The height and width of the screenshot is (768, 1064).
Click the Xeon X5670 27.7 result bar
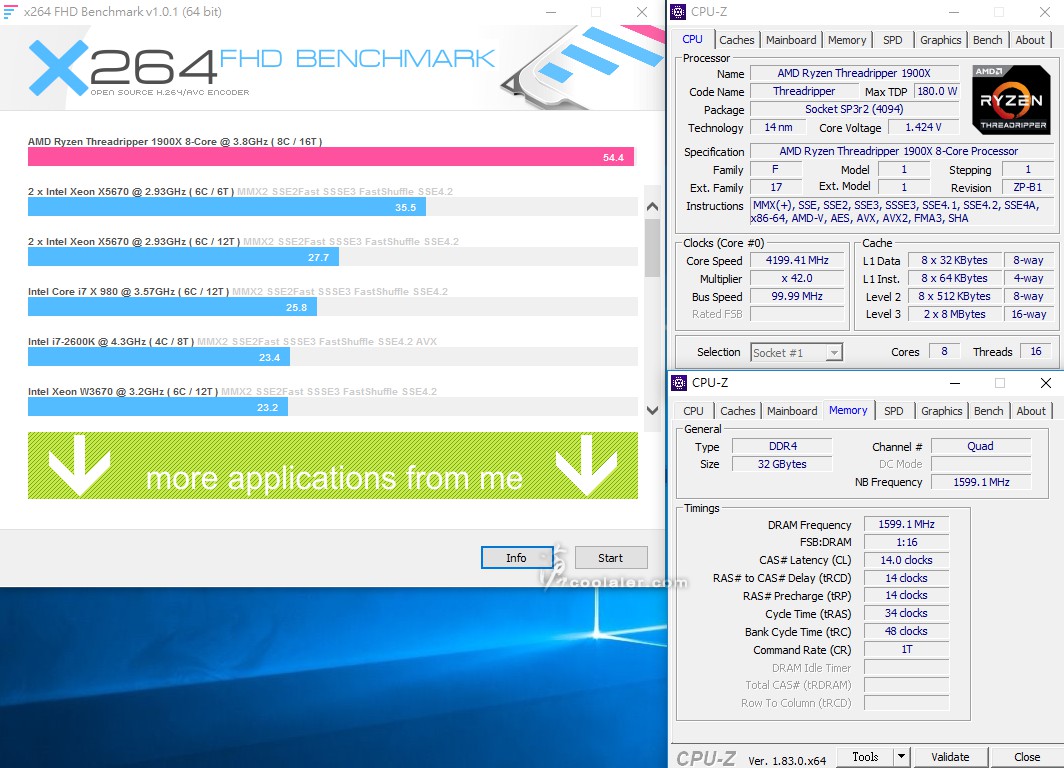[x=183, y=257]
